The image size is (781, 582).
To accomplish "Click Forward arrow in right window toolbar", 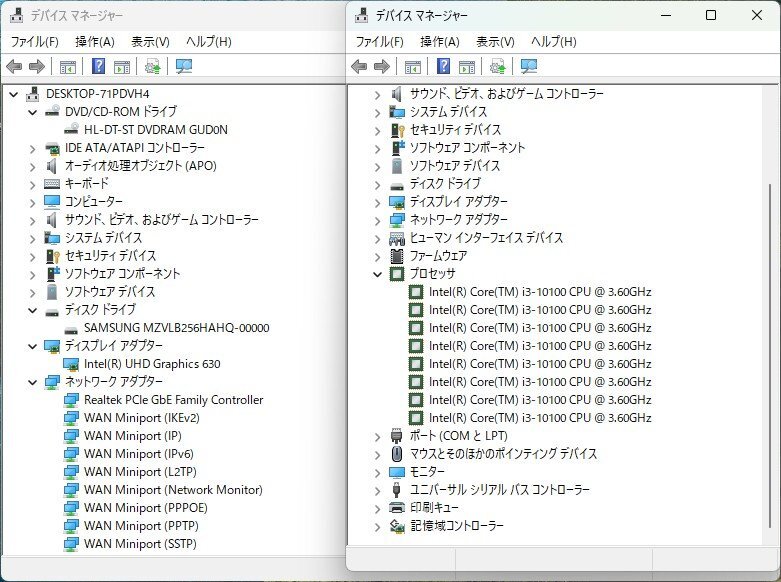I will tap(382, 66).
